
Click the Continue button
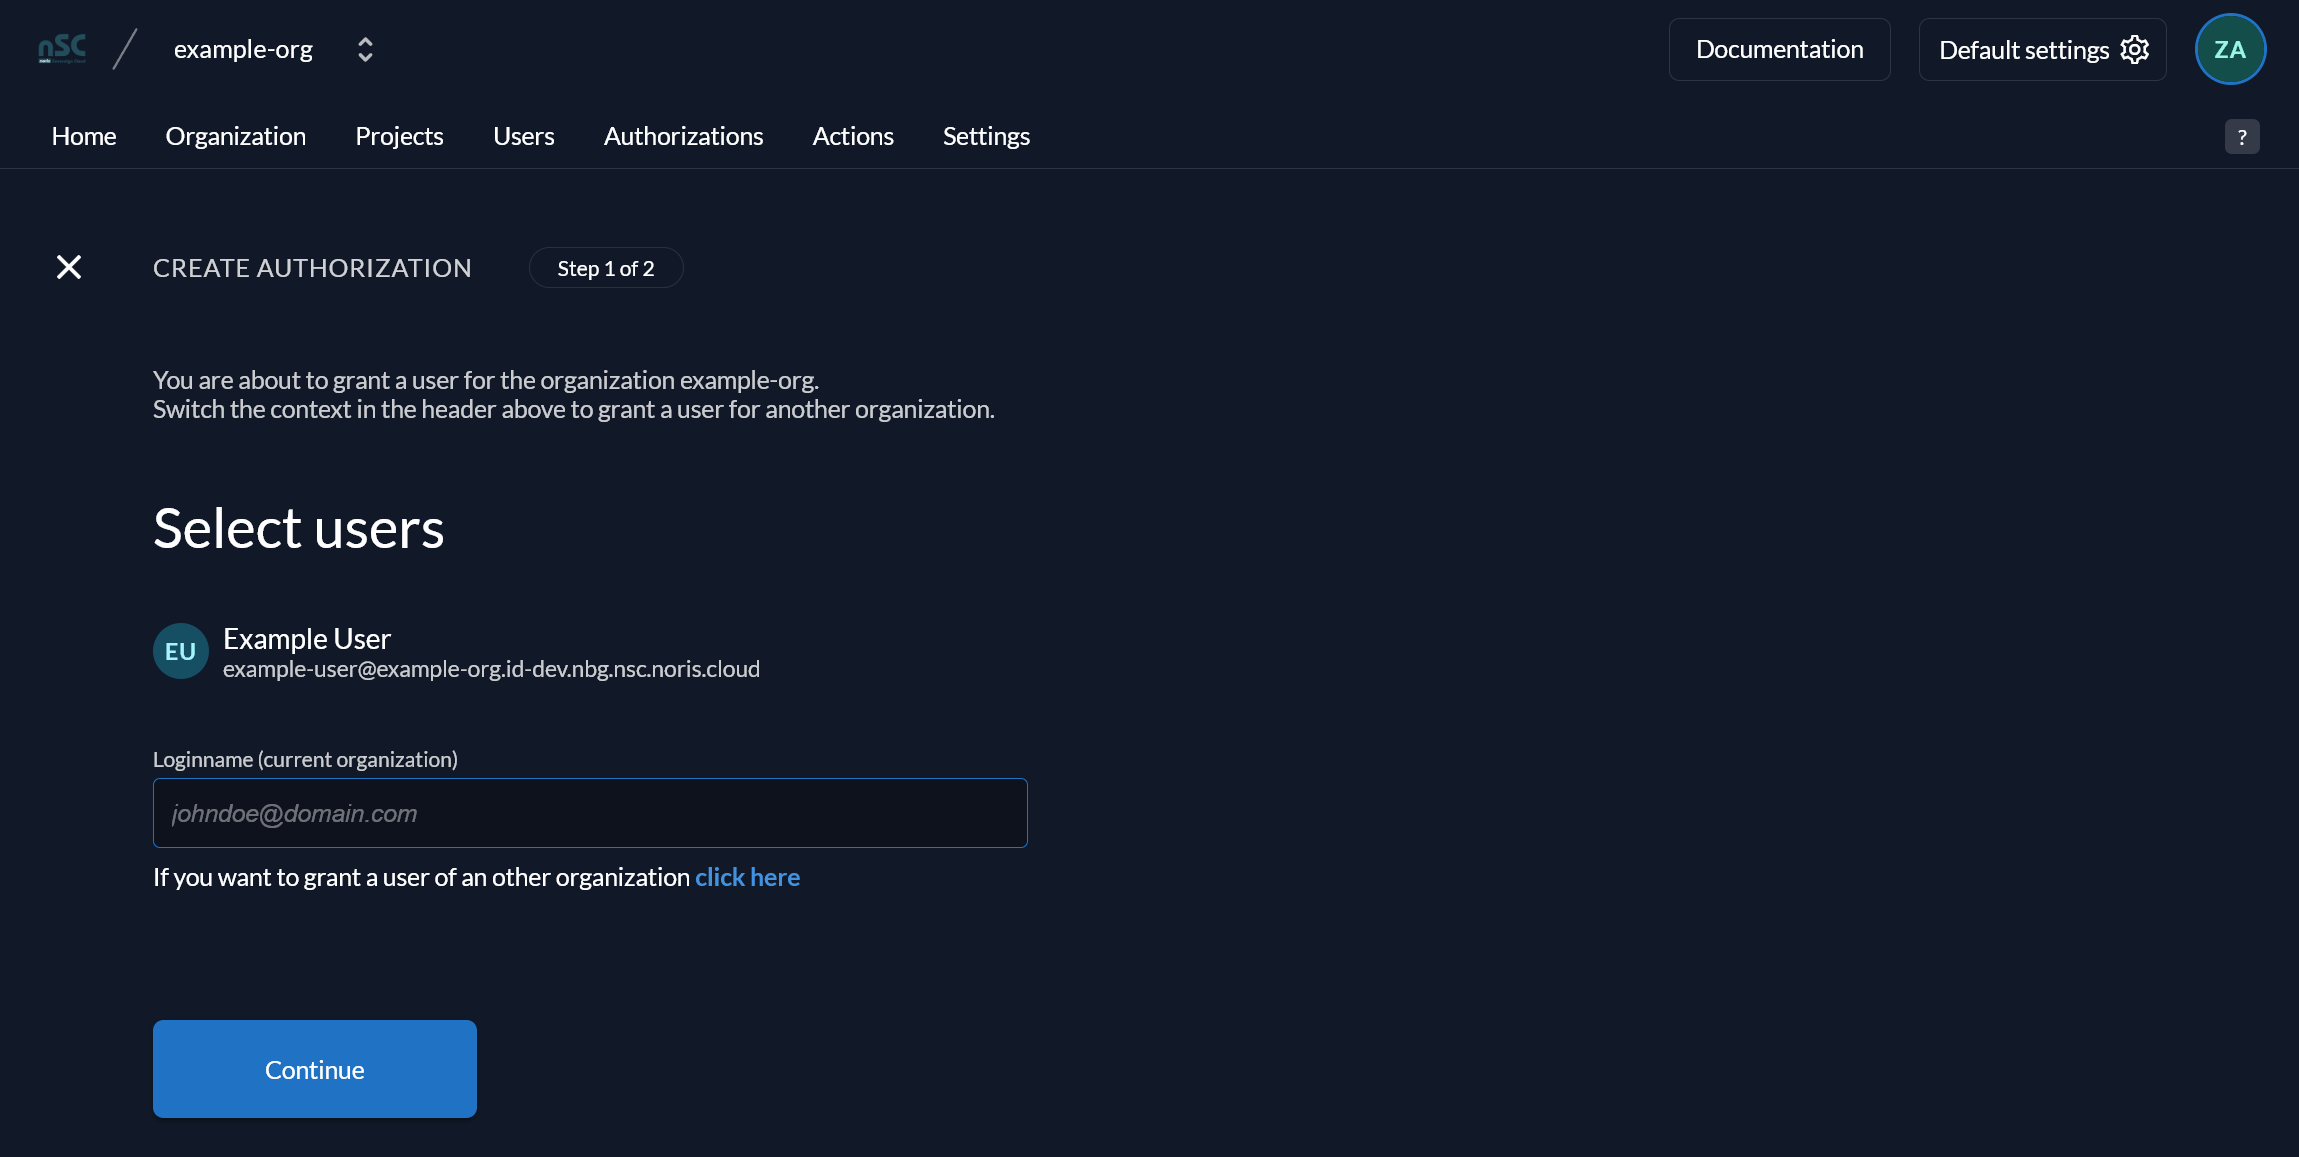315,1069
